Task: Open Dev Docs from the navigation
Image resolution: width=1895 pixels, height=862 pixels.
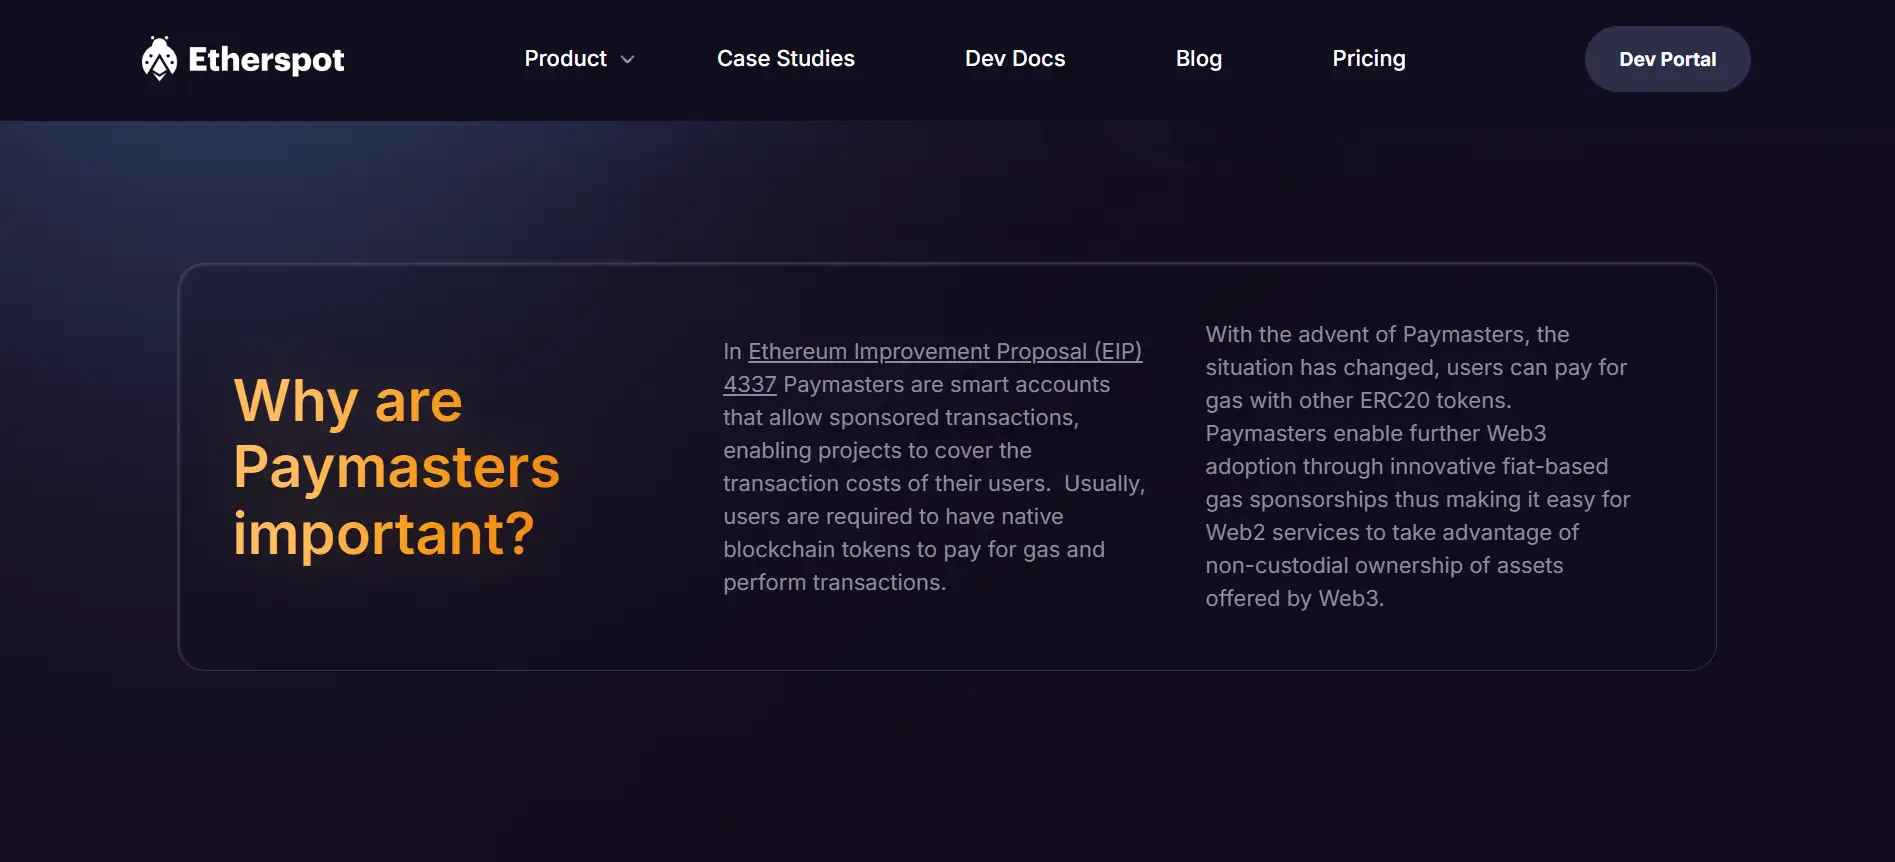Action: coord(1014,59)
